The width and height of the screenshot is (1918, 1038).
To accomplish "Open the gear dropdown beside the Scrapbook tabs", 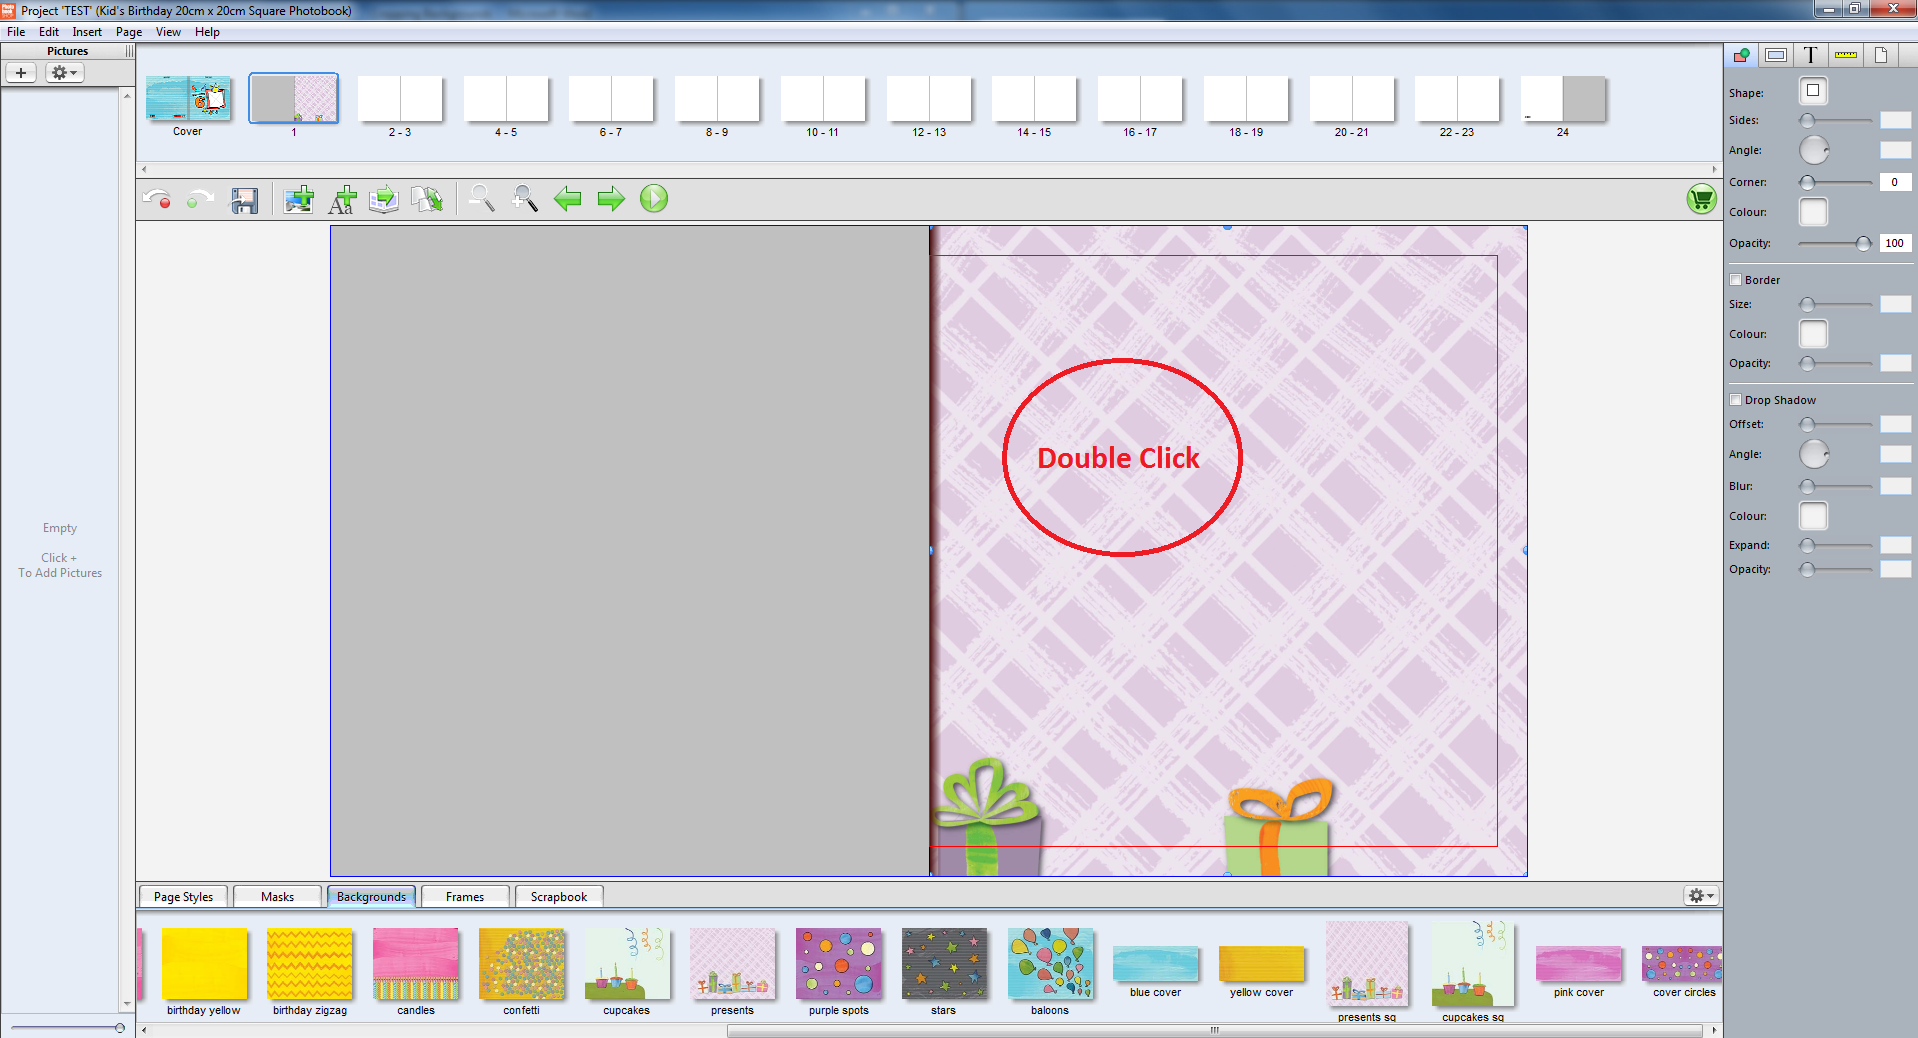I will pyautogui.click(x=1701, y=896).
